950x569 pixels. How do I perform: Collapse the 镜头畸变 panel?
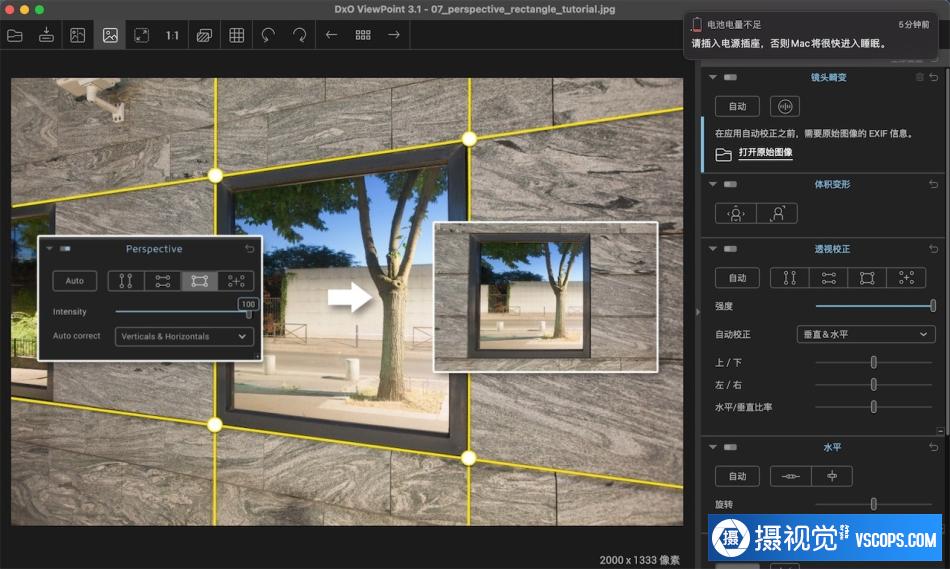(713, 78)
